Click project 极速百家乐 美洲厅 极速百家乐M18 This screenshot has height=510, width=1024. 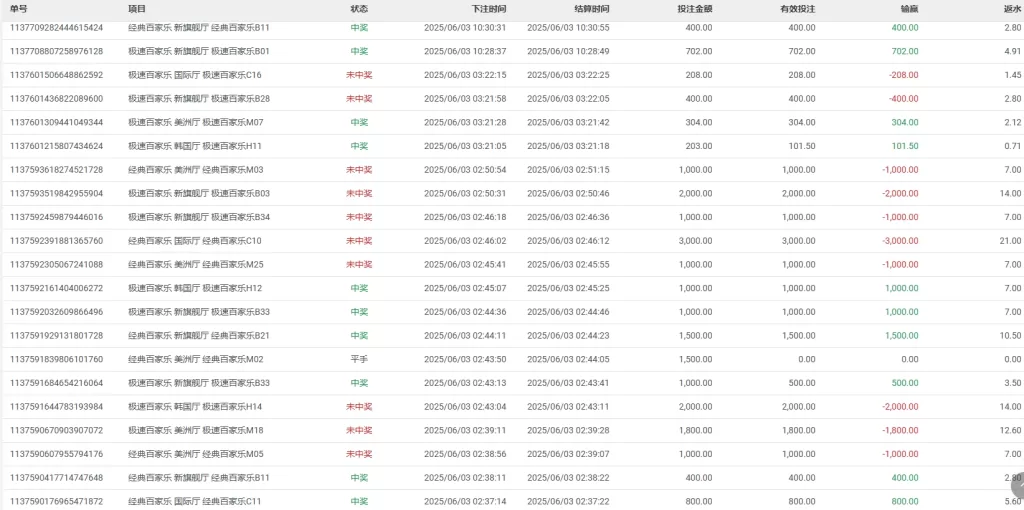coord(196,430)
